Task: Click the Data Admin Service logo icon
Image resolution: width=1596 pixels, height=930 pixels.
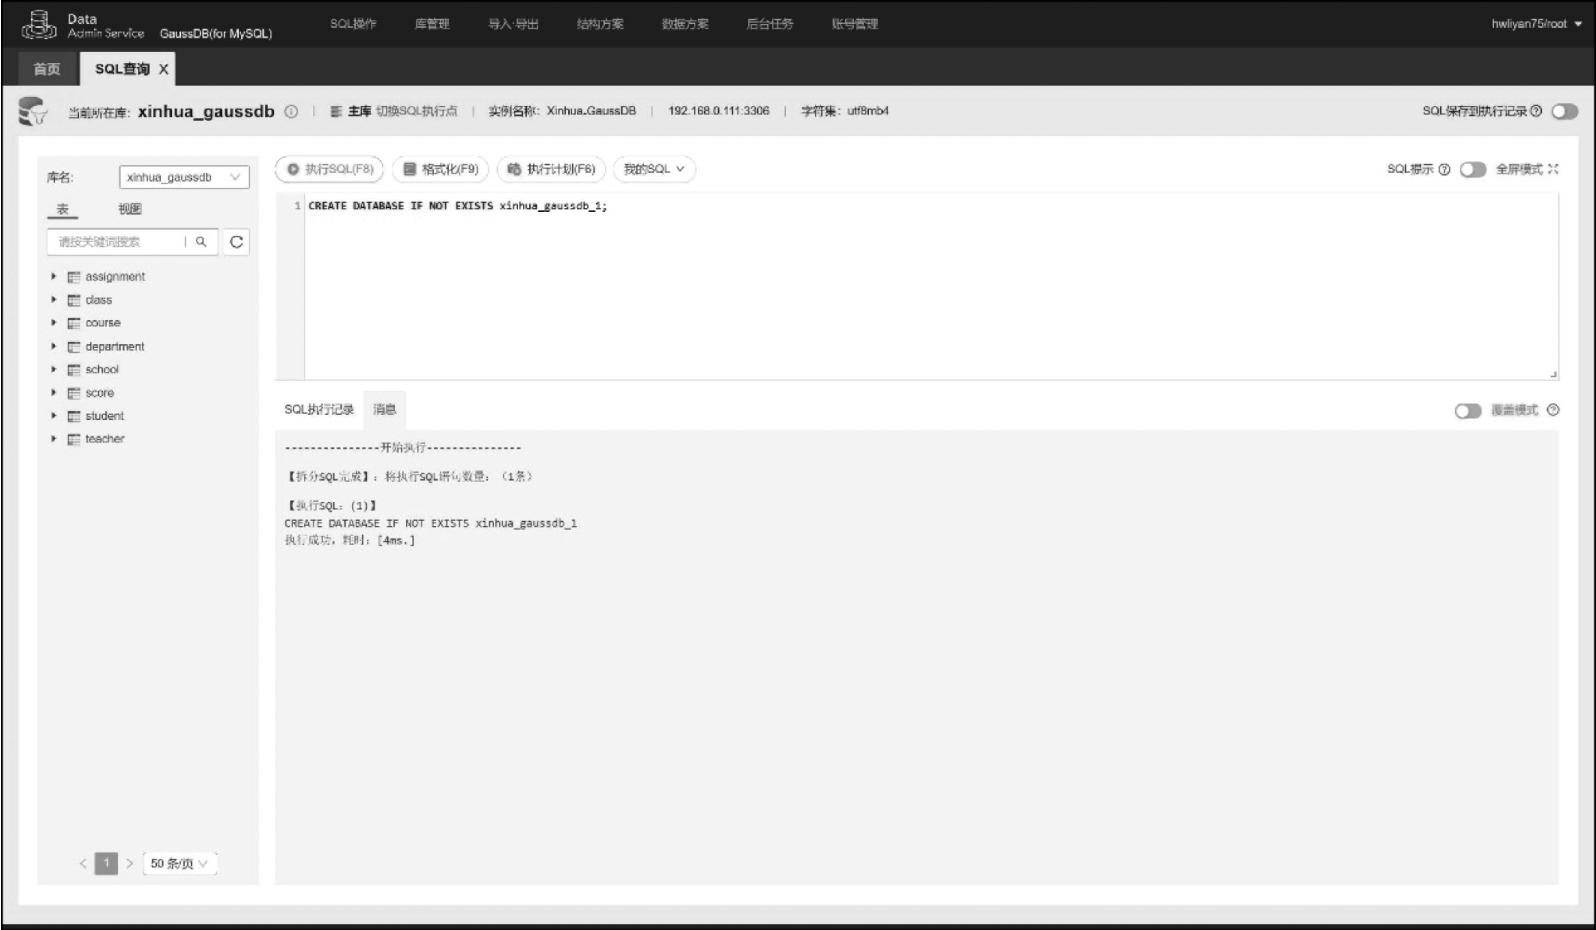Action: coord(38,25)
